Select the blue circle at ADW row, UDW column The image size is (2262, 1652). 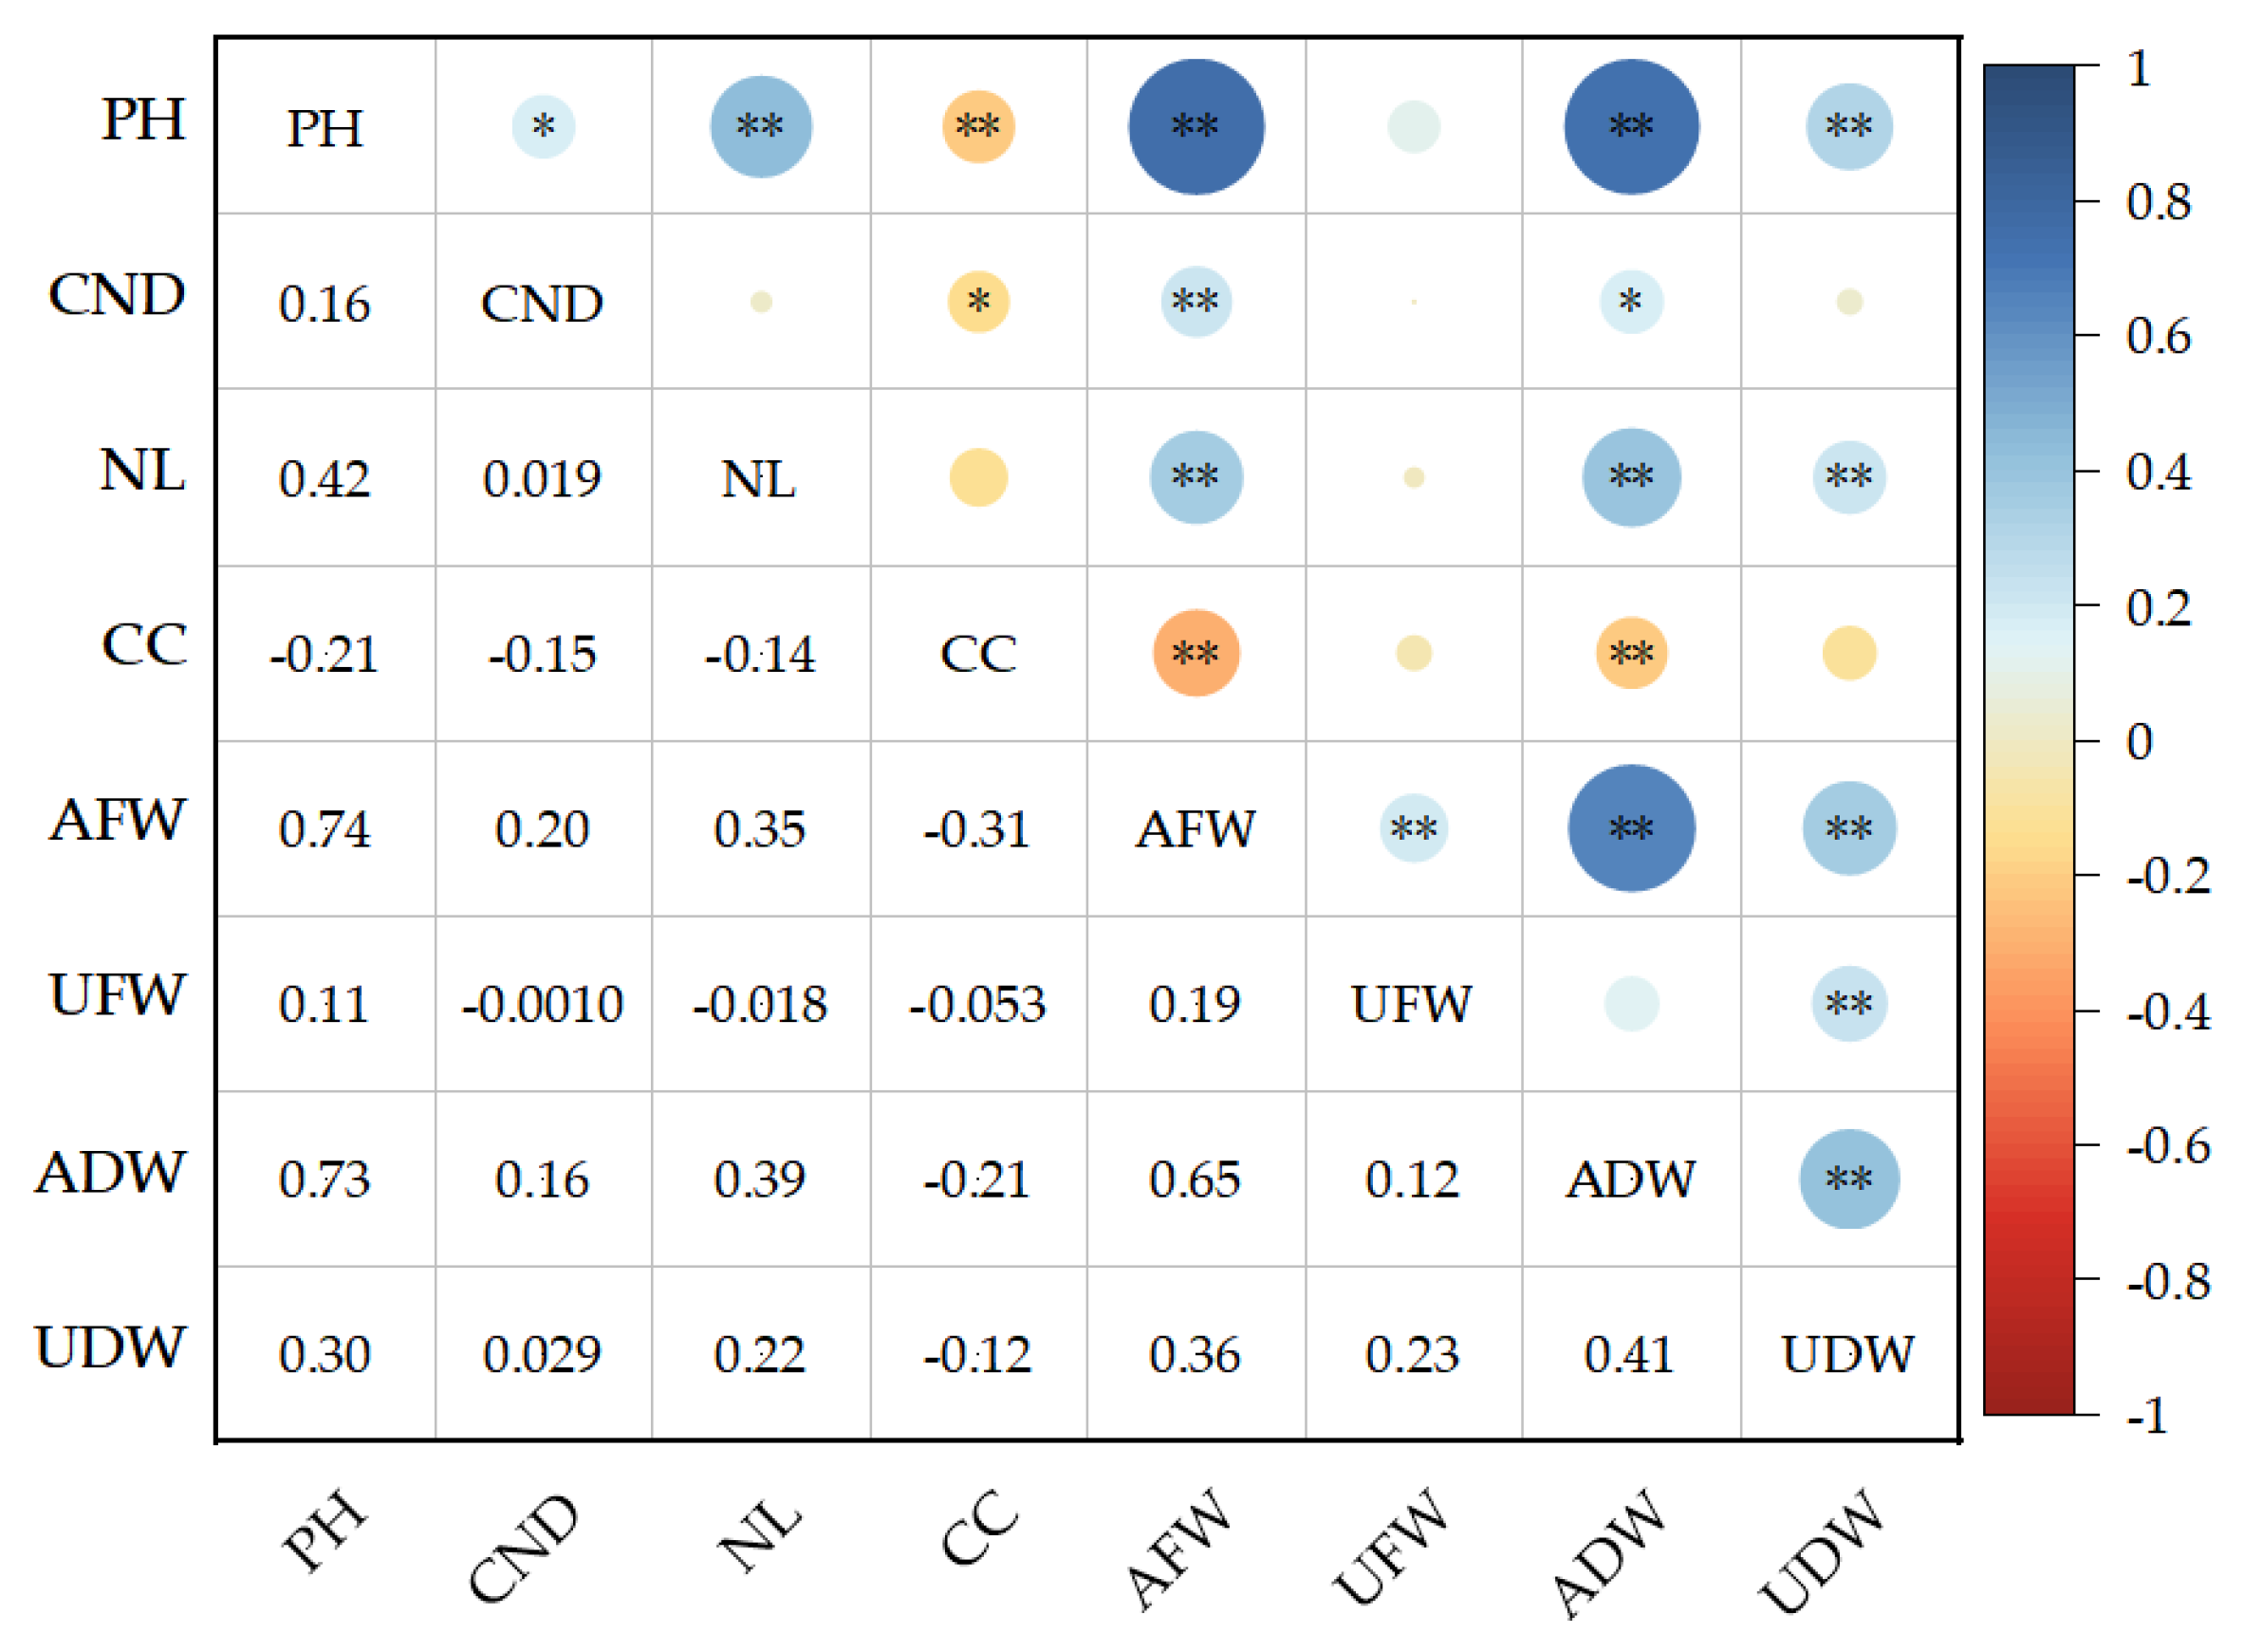[1849, 1179]
